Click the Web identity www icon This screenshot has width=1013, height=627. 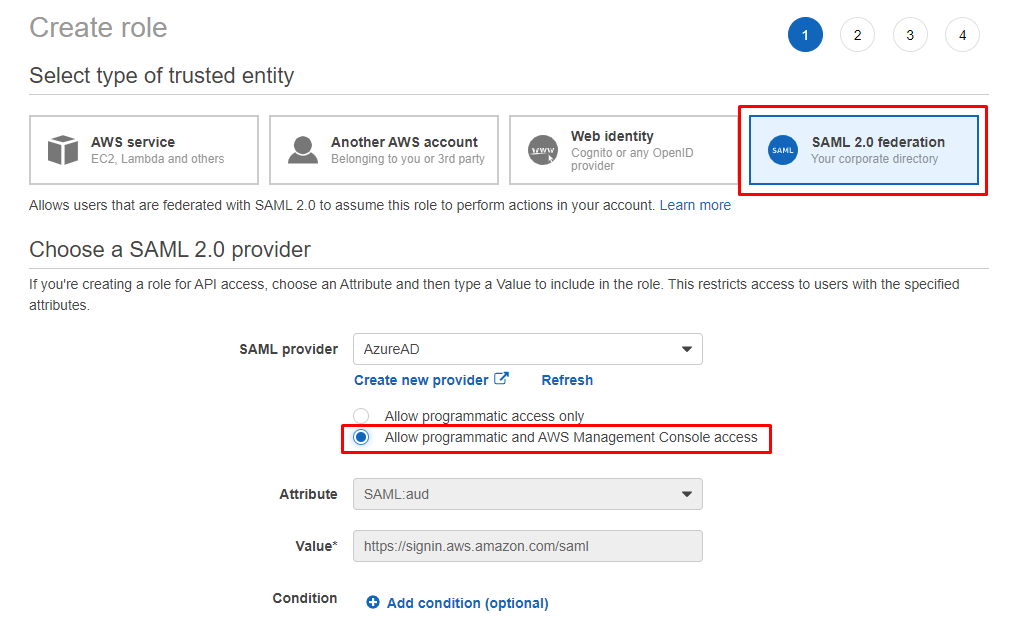tap(542, 150)
